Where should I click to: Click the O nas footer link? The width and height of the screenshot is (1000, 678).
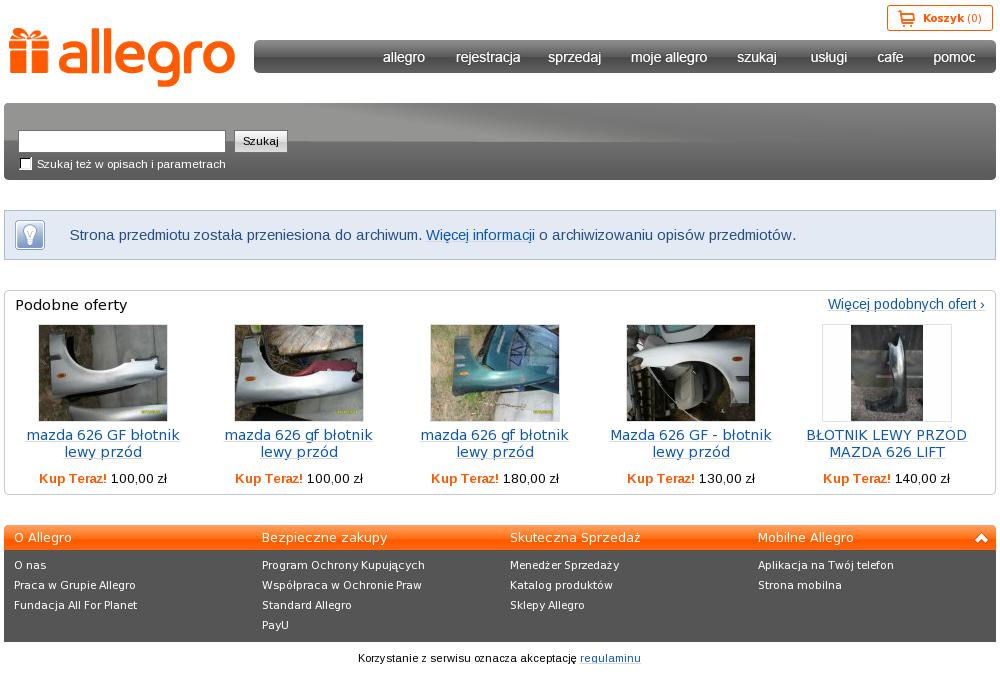30,565
